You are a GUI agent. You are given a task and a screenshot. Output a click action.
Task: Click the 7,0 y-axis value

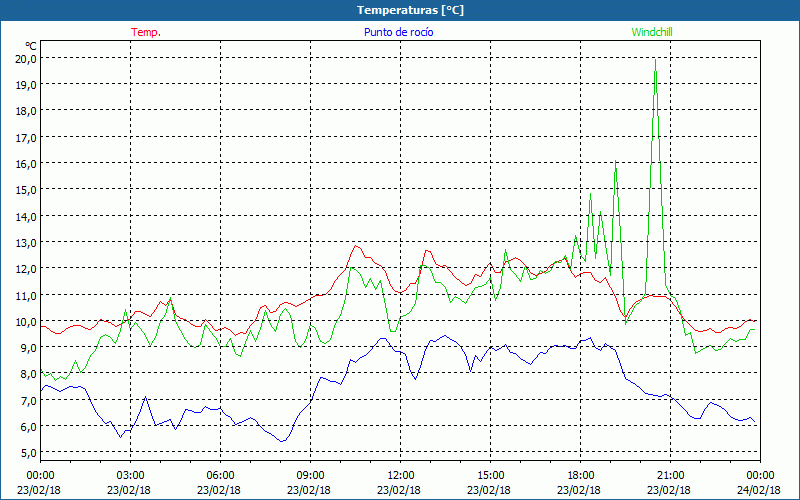tap(29, 401)
